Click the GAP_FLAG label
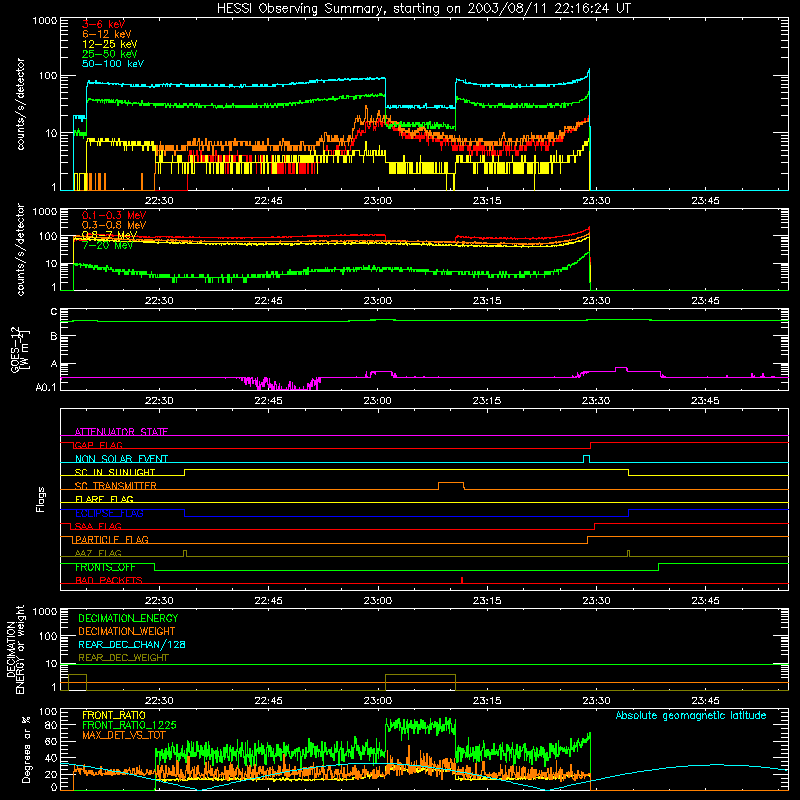 [98, 445]
